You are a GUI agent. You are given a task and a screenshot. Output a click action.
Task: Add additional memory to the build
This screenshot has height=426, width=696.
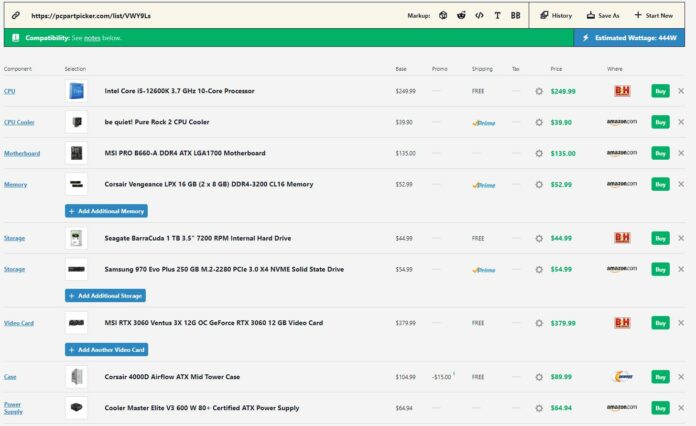tap(106, 211)
